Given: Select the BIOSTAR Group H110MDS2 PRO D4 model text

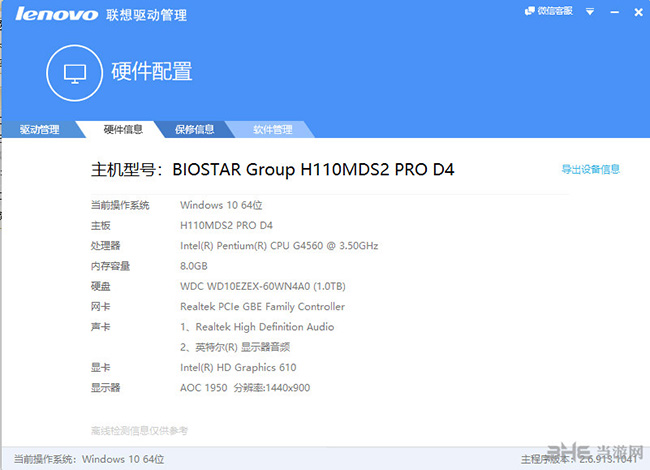Looking at the screenshot, I should point(313,170).
